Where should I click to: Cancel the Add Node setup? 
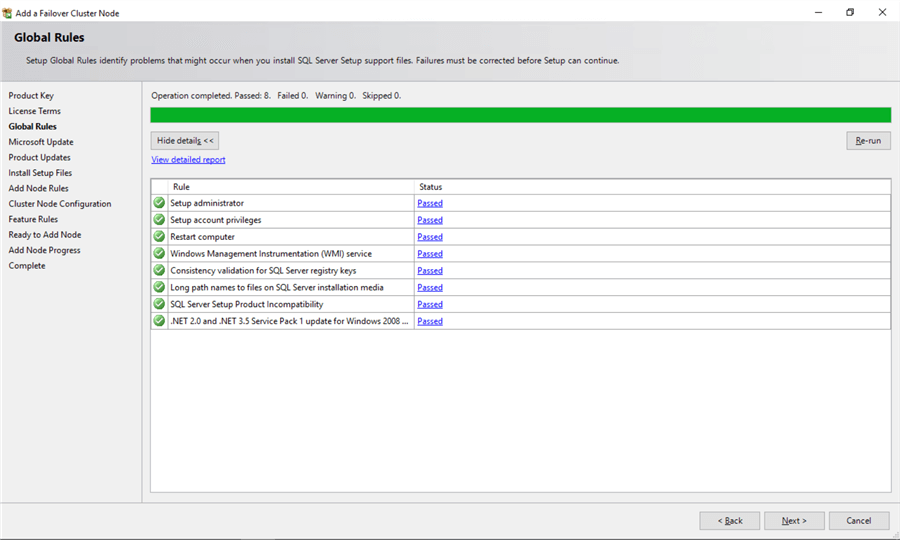coord(859,520)
